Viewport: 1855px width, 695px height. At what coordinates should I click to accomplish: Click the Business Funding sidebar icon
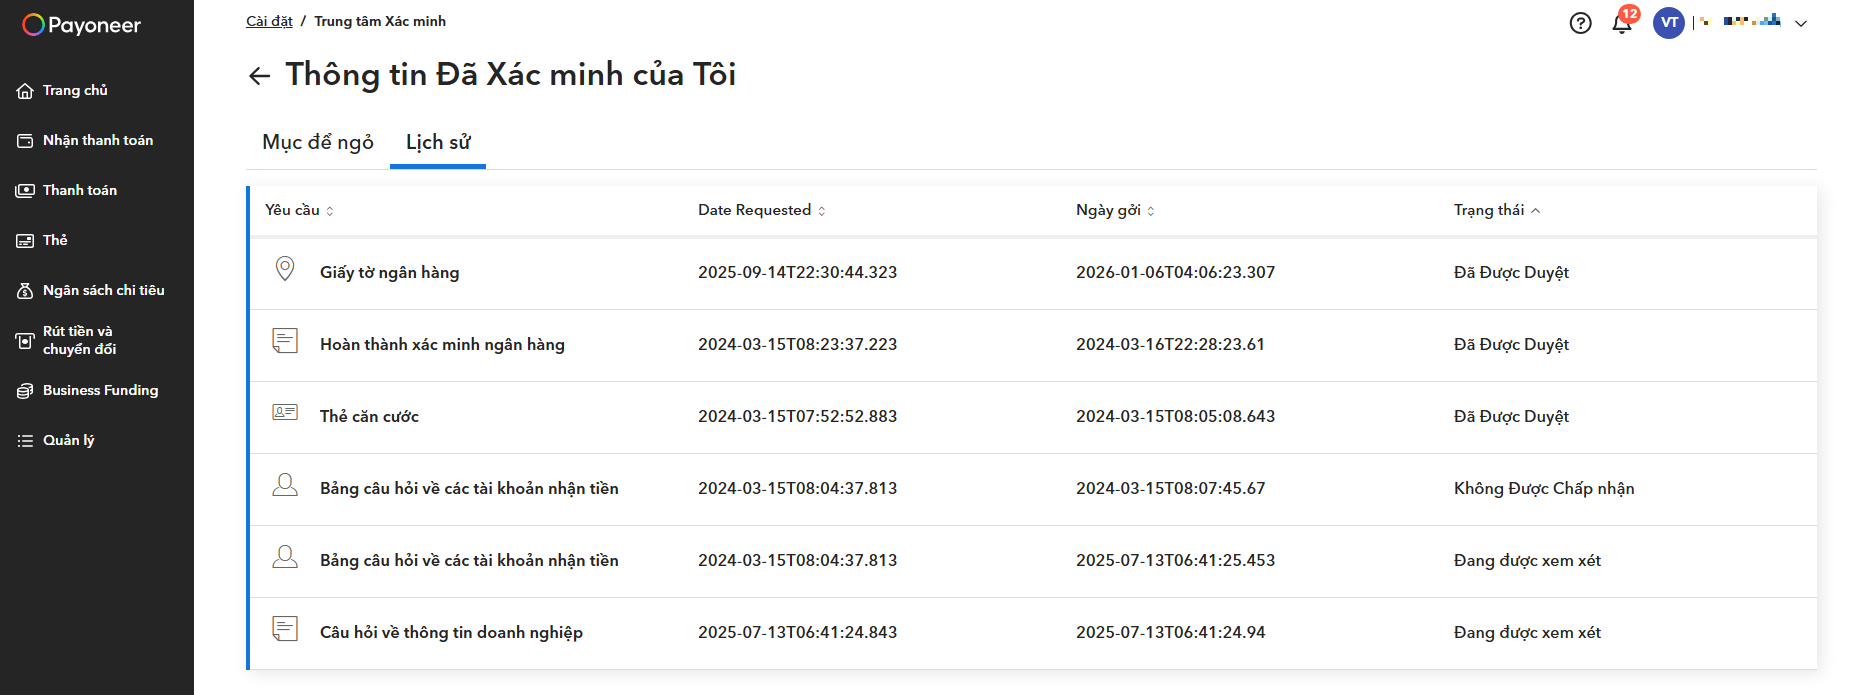[25, 391]
